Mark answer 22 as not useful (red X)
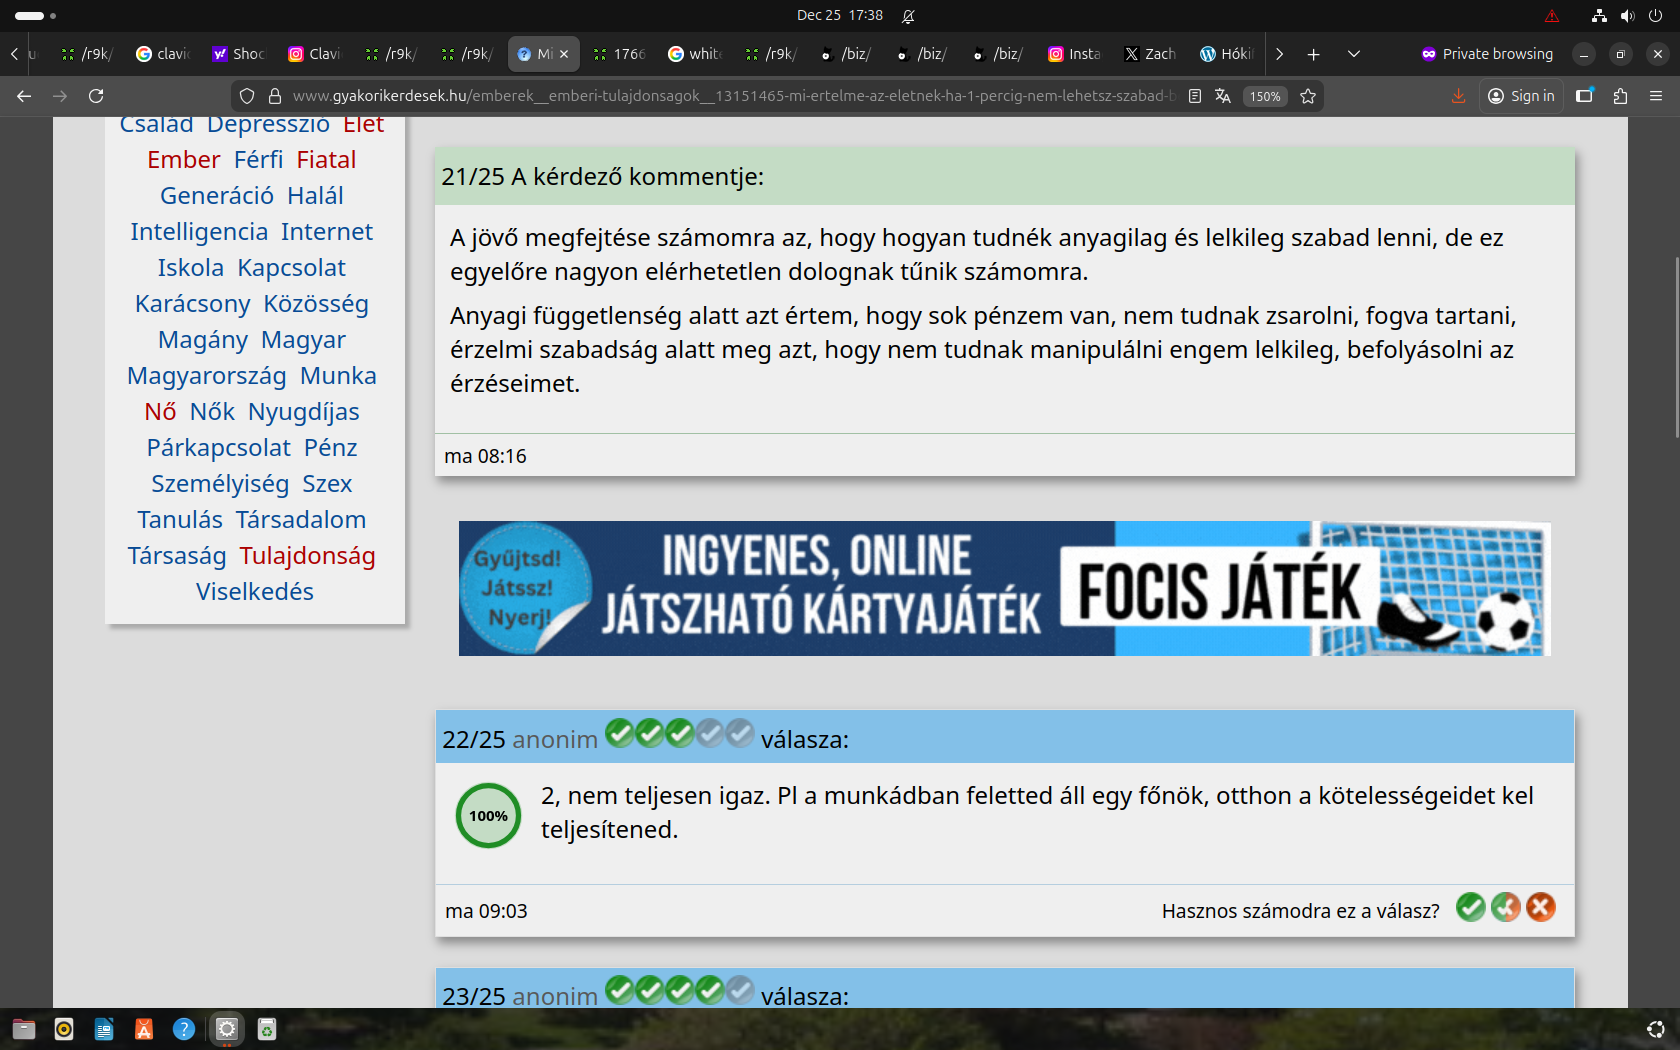 click(x=1541, y=907)
